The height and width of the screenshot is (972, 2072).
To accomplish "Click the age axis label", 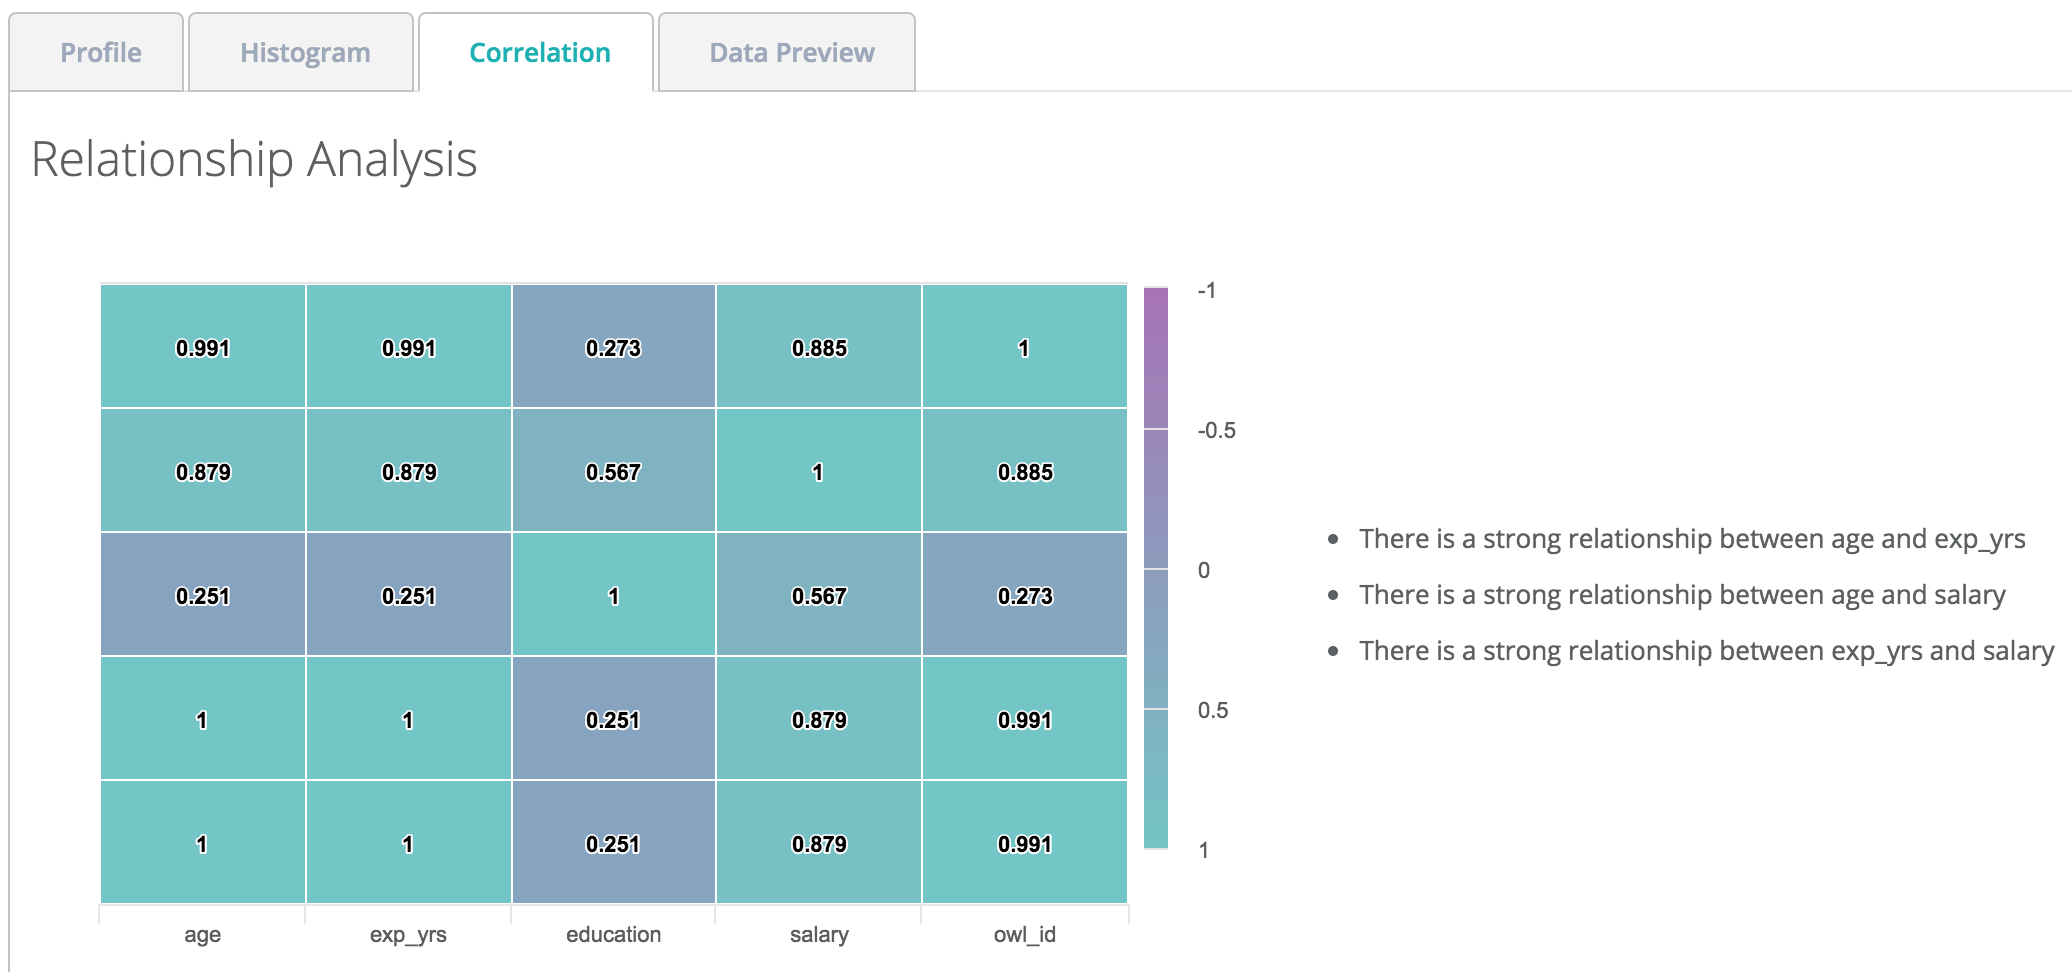I will coord(203,935).
